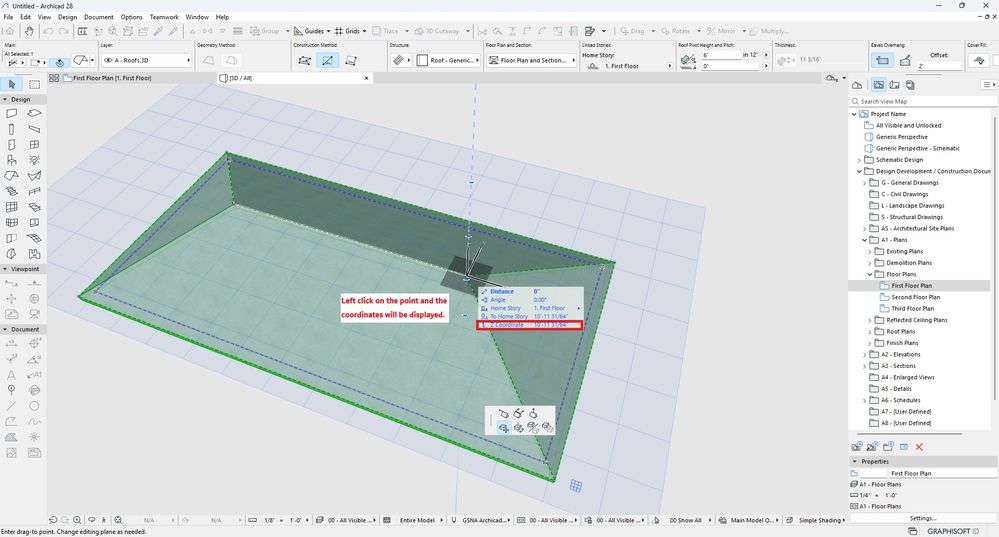This screenshot has width=999, height=537.
Task: Select Second Floor Plan in view map
Action: tap(915, 297)
